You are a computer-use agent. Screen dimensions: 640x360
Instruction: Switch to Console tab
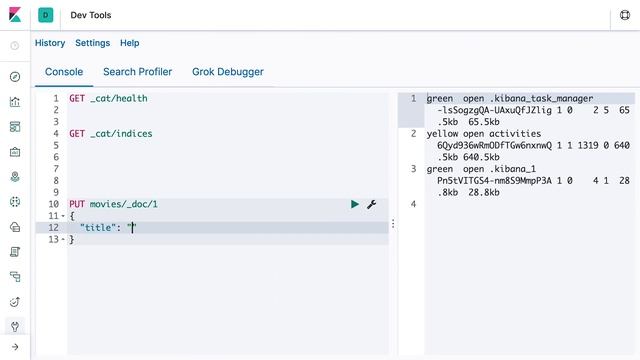[x=64, y=72]
